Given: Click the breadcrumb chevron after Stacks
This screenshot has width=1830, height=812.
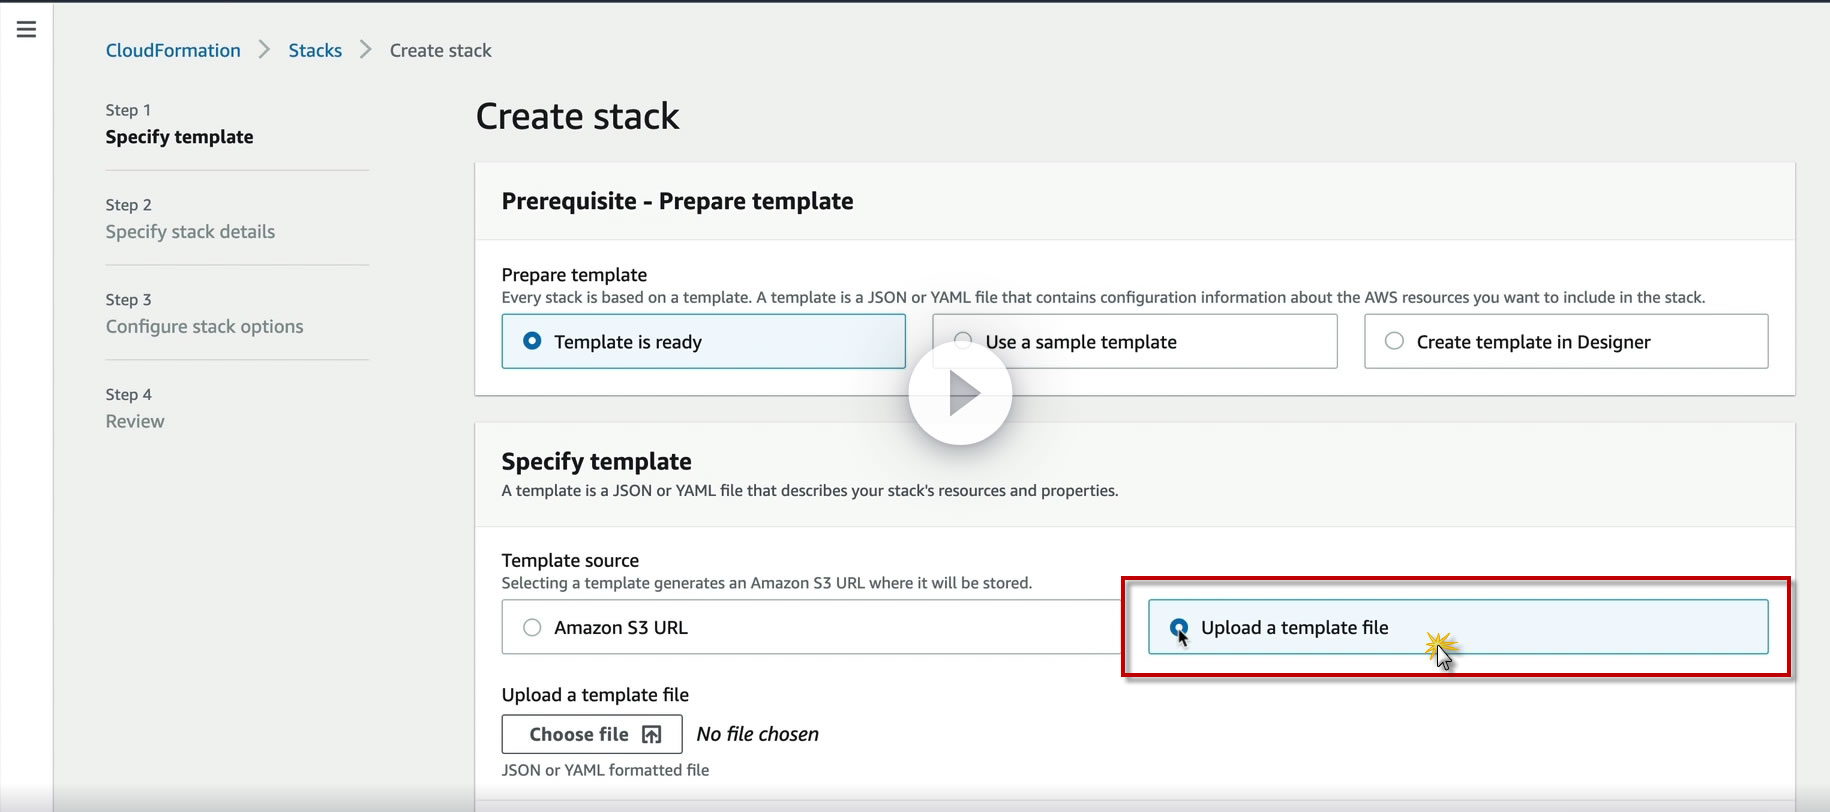Looking at the screenshot, I should coord(365,50).
